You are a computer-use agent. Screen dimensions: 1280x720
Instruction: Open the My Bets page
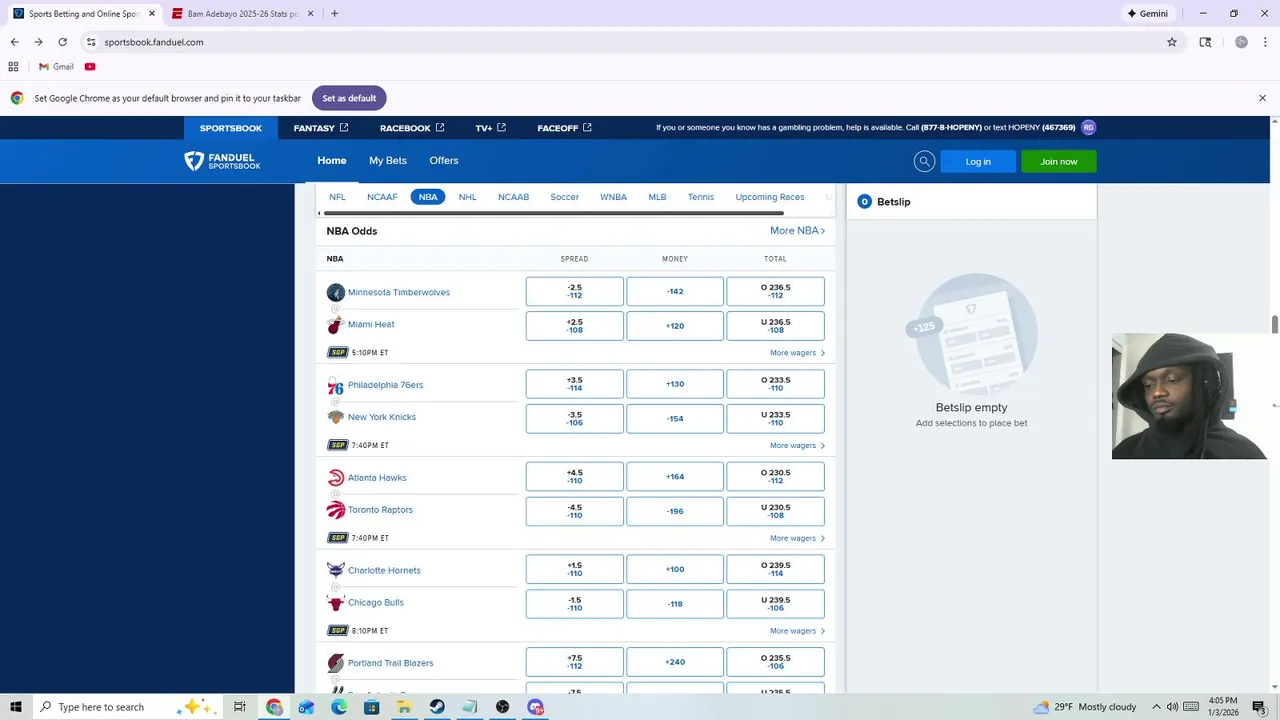388,161
